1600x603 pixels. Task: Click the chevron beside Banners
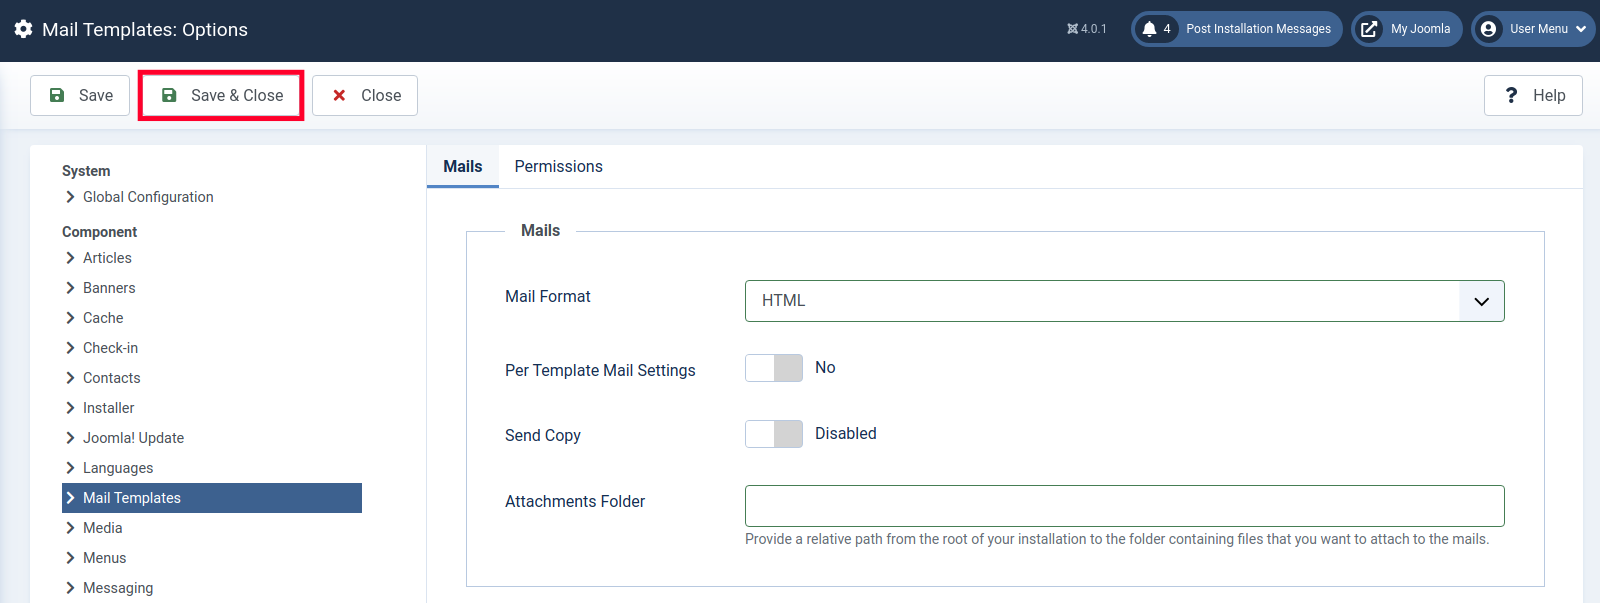[70, 288]
